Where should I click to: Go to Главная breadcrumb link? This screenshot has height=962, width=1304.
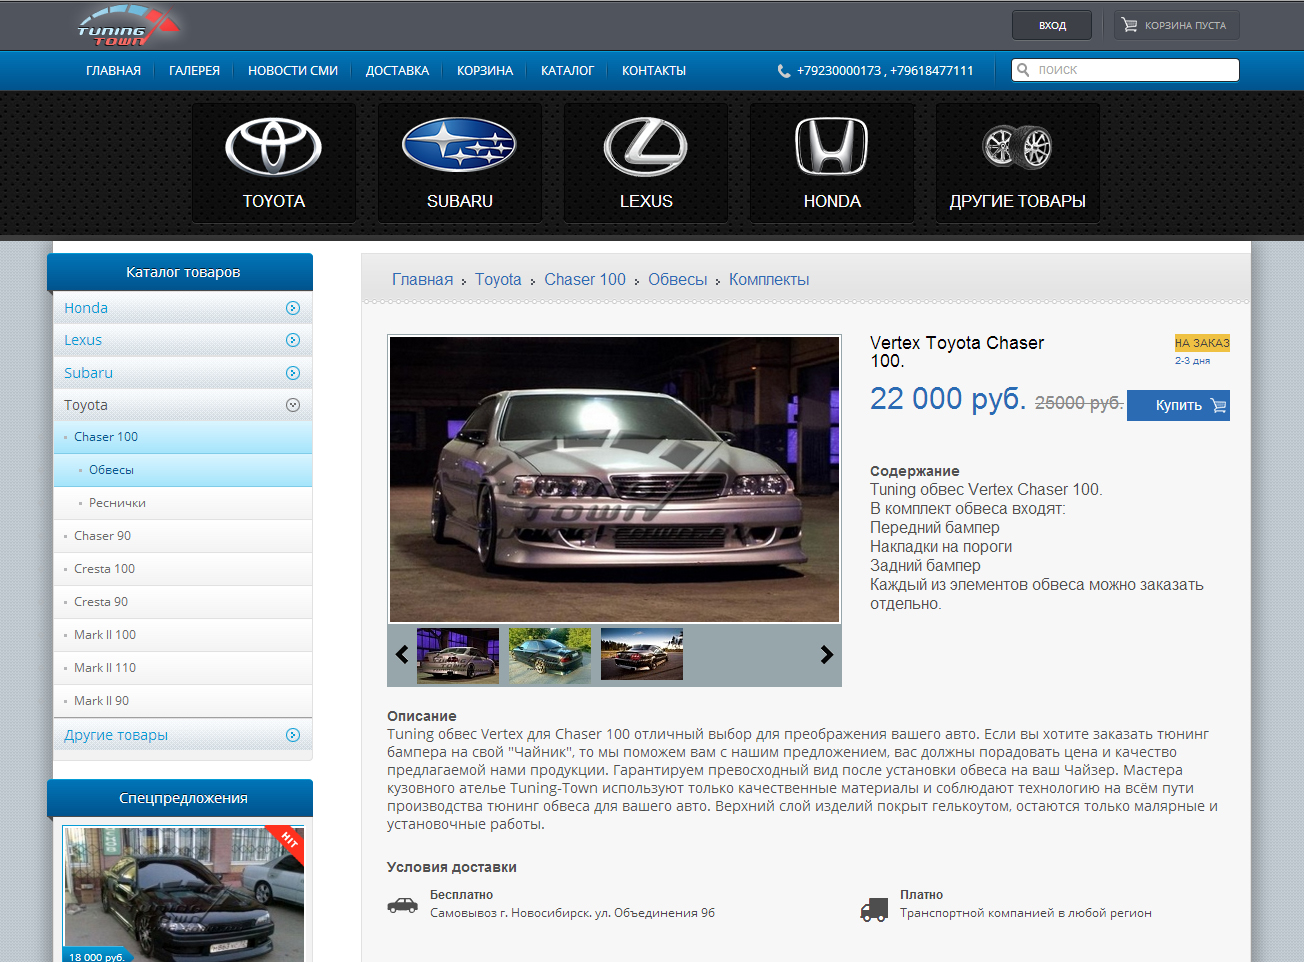[x=422, y=280]
